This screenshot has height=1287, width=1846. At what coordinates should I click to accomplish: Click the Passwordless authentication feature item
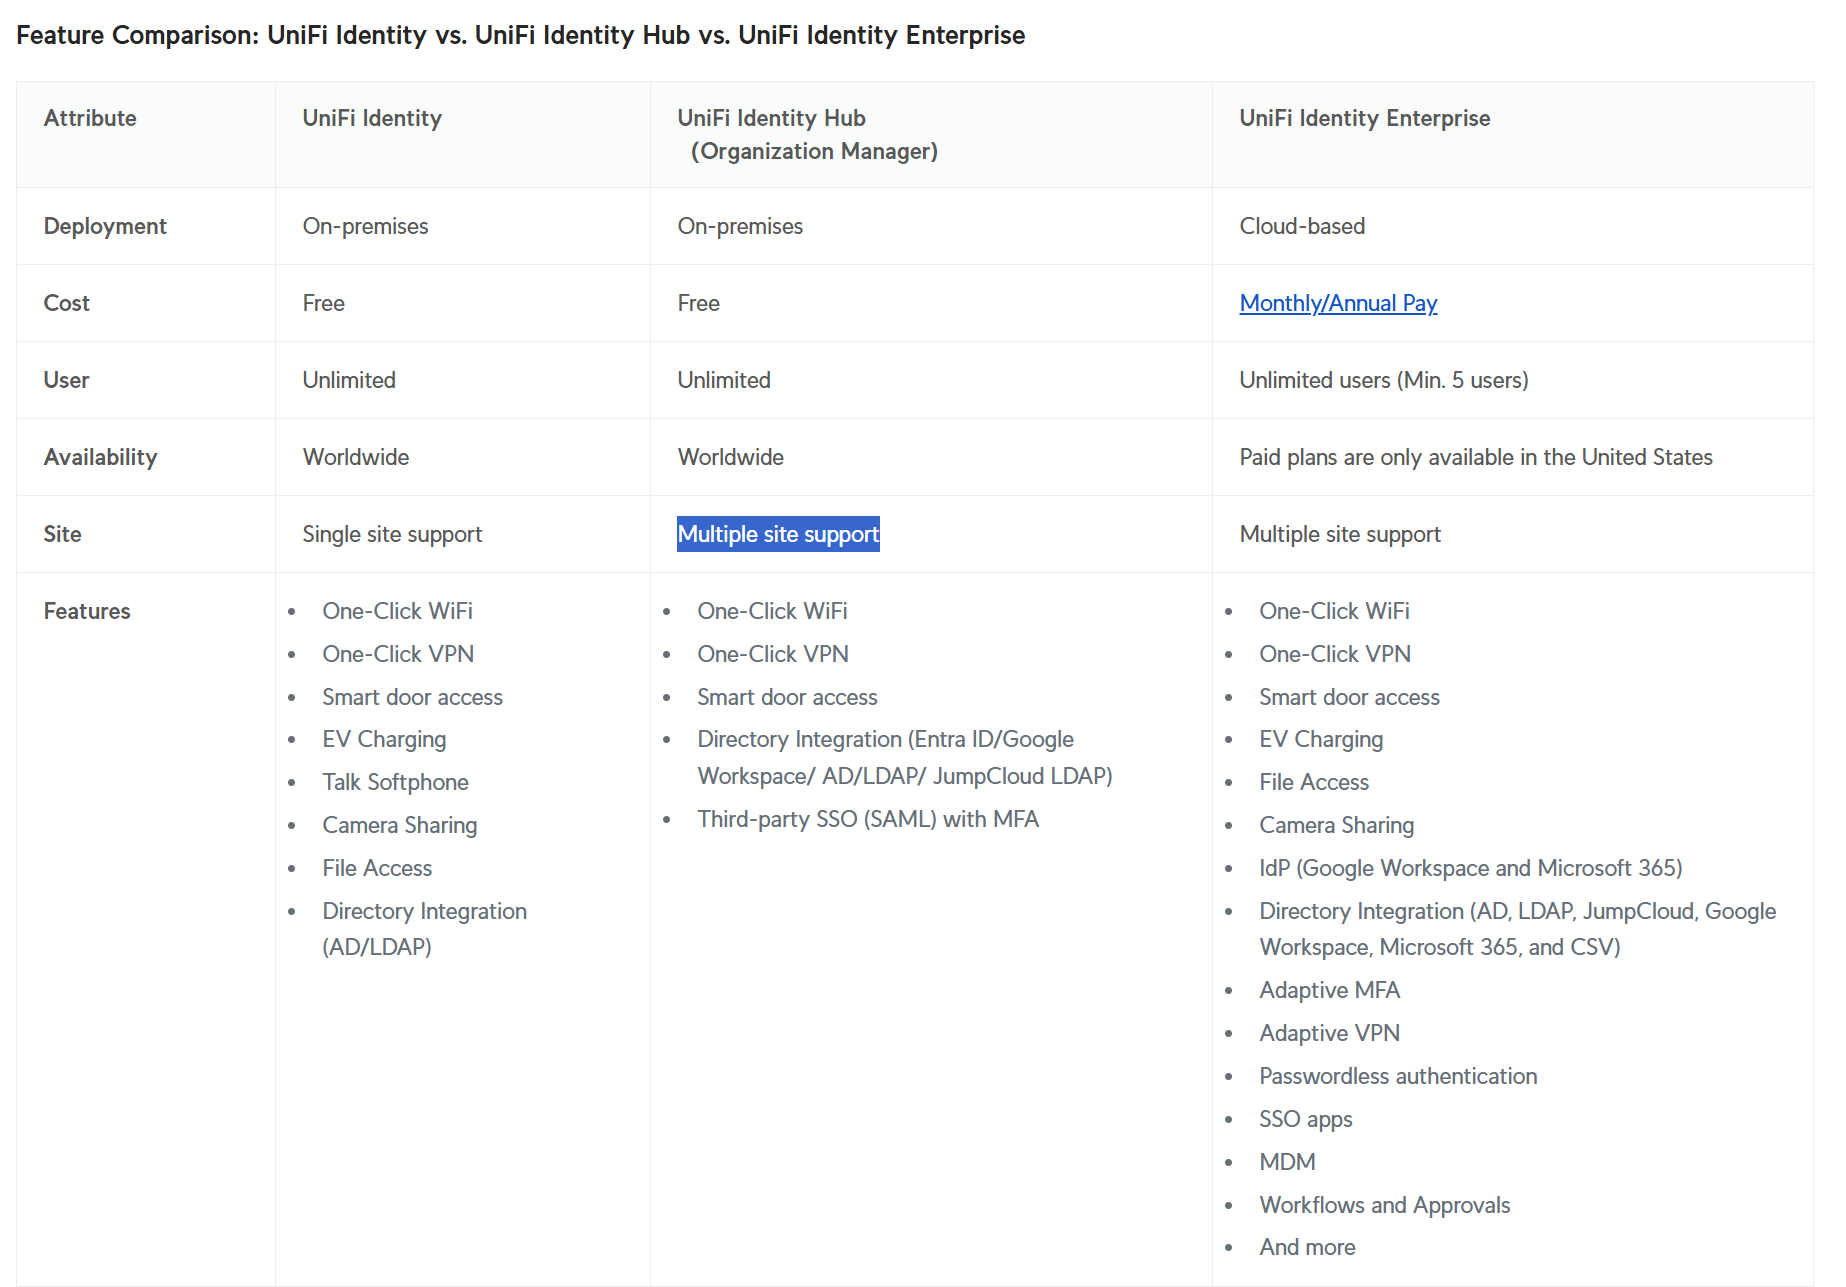1397,1076
